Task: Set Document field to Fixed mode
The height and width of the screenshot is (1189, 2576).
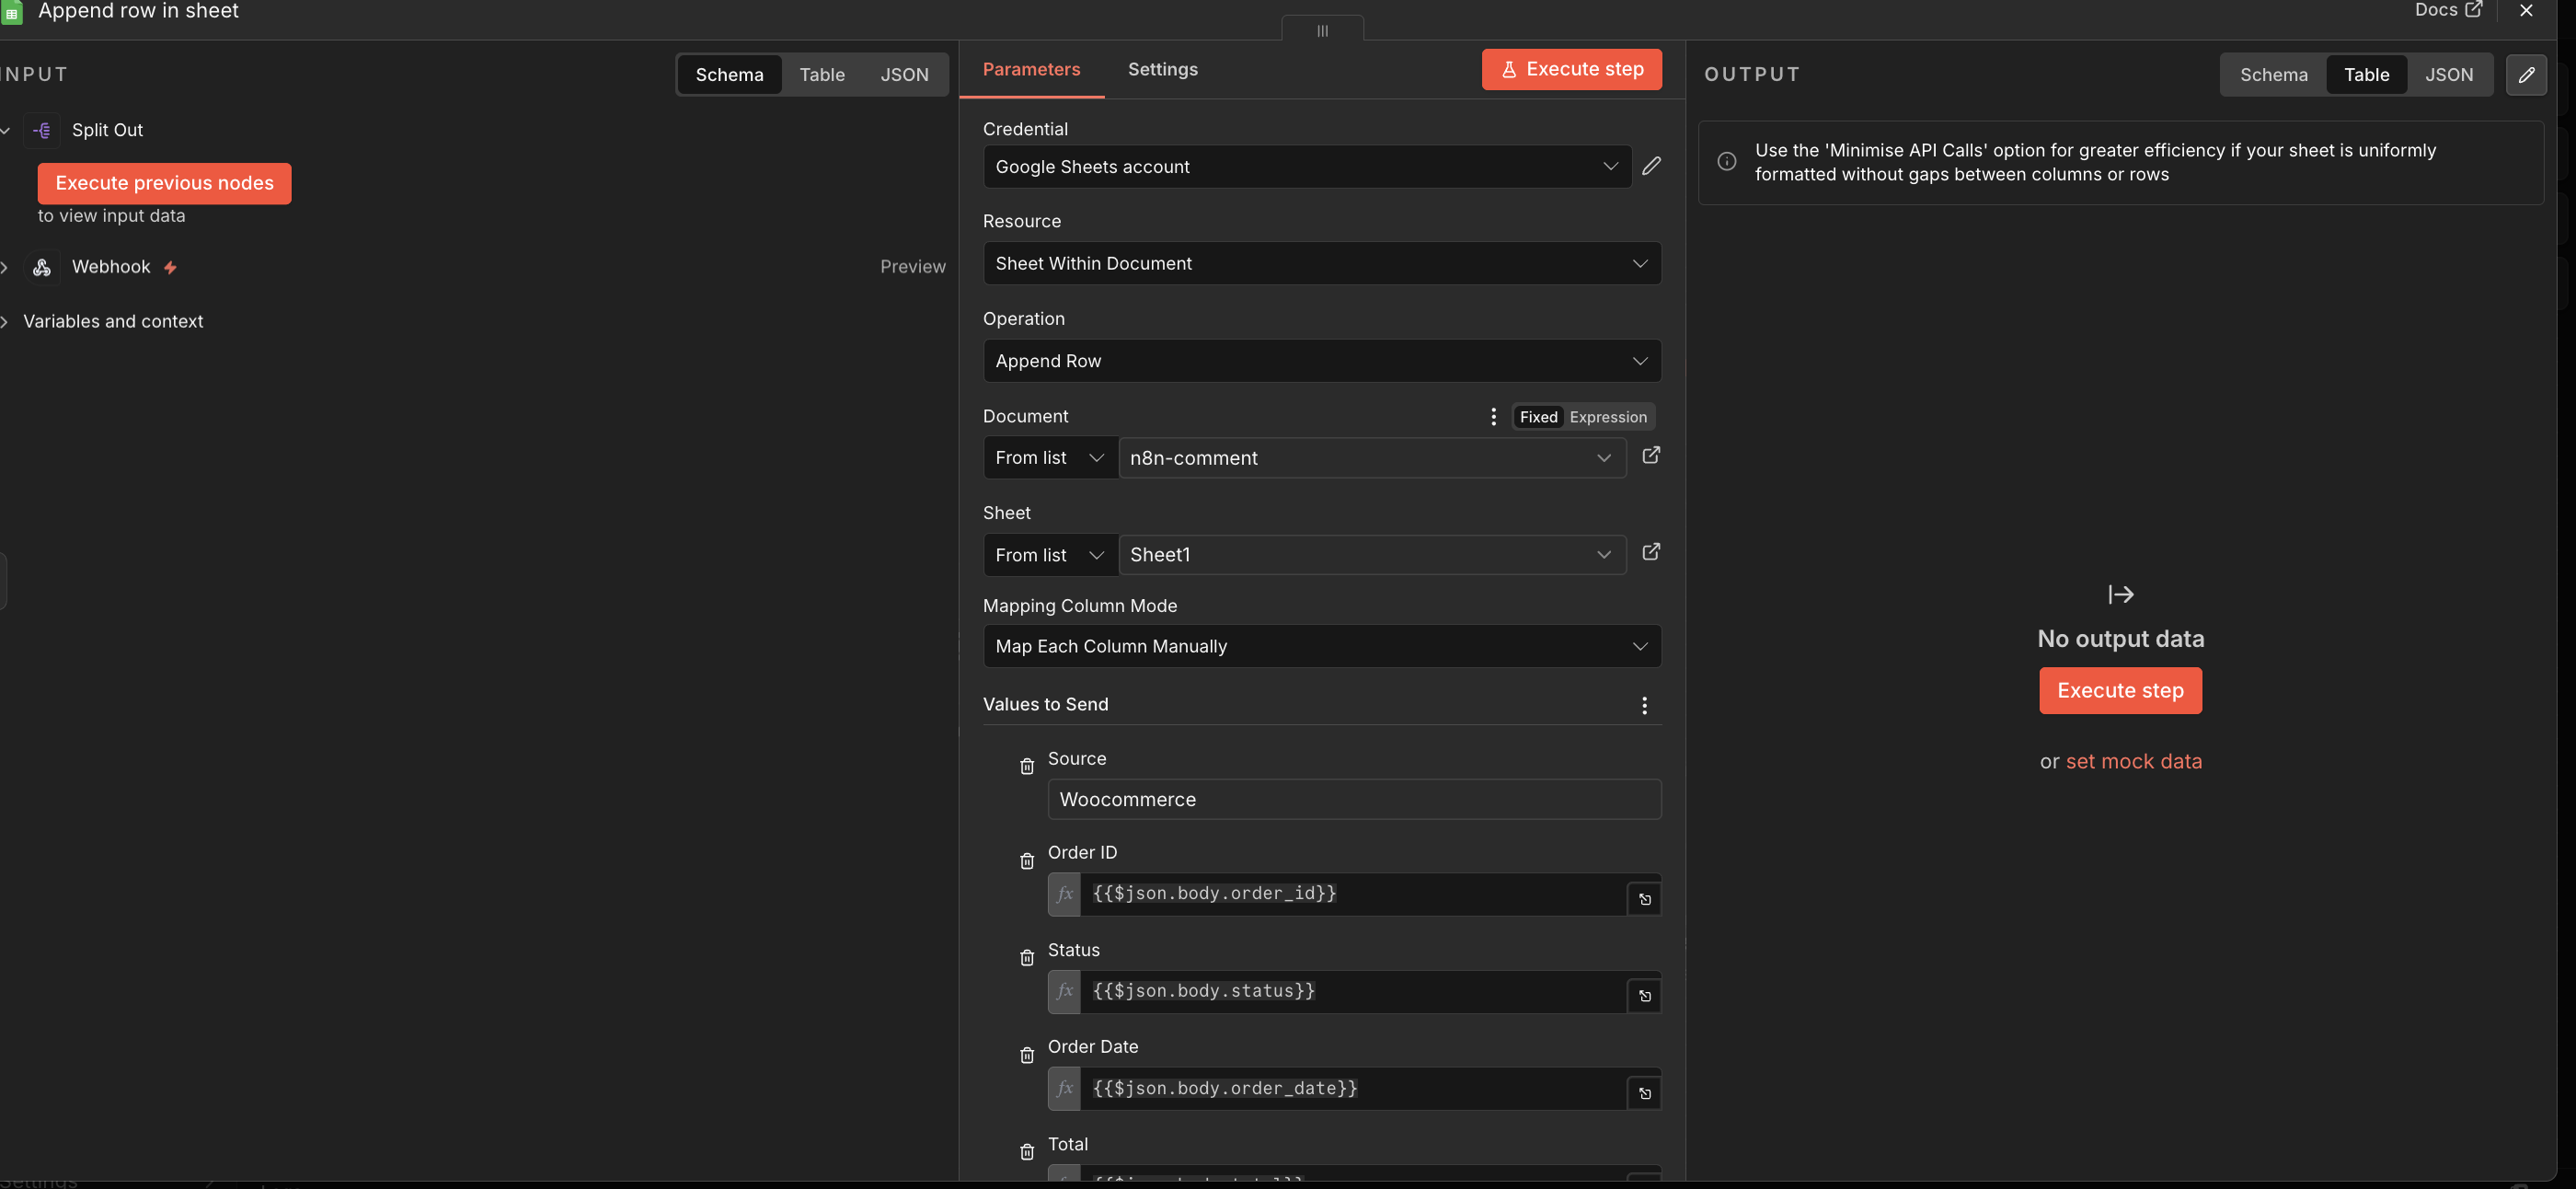Action: [x=1538, y=417]
